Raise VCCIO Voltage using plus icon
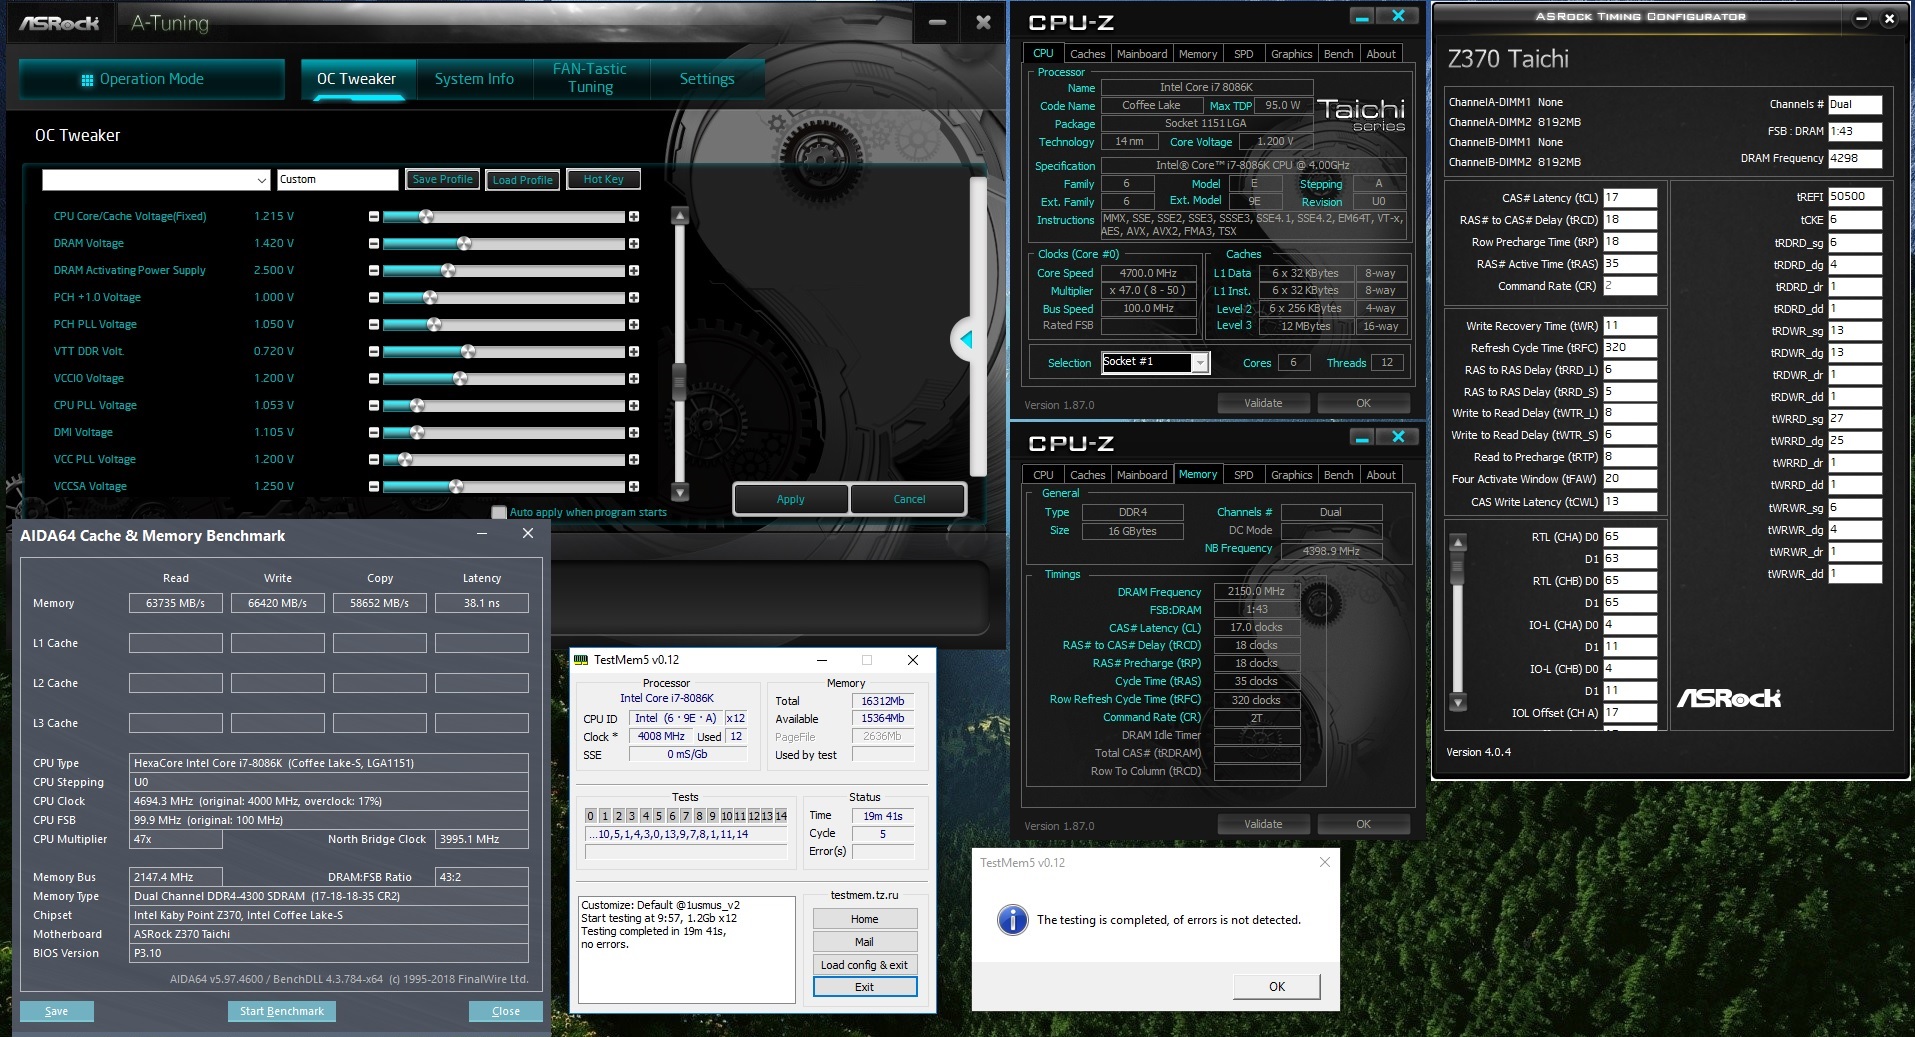1915x1037 pixels. pyautogui.click(x=634, y=379)
